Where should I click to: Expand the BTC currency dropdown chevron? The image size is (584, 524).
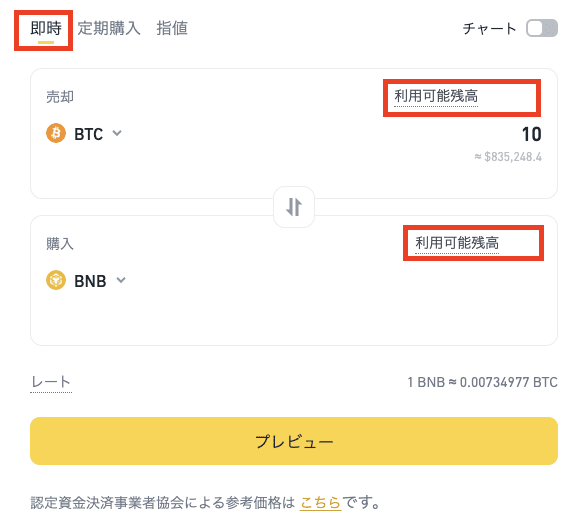(117, 133)
